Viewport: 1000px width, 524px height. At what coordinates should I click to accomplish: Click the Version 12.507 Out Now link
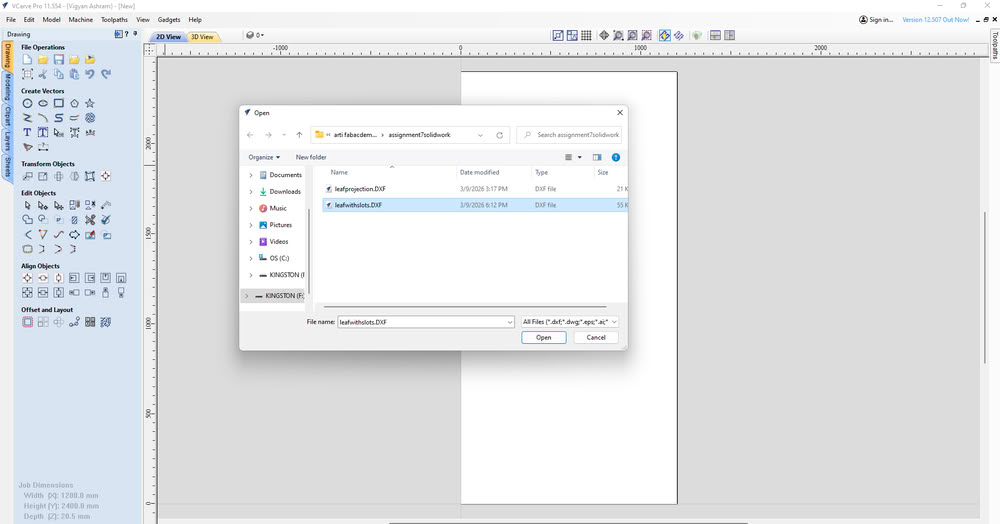pyautogui.click(x=936, y=20)
